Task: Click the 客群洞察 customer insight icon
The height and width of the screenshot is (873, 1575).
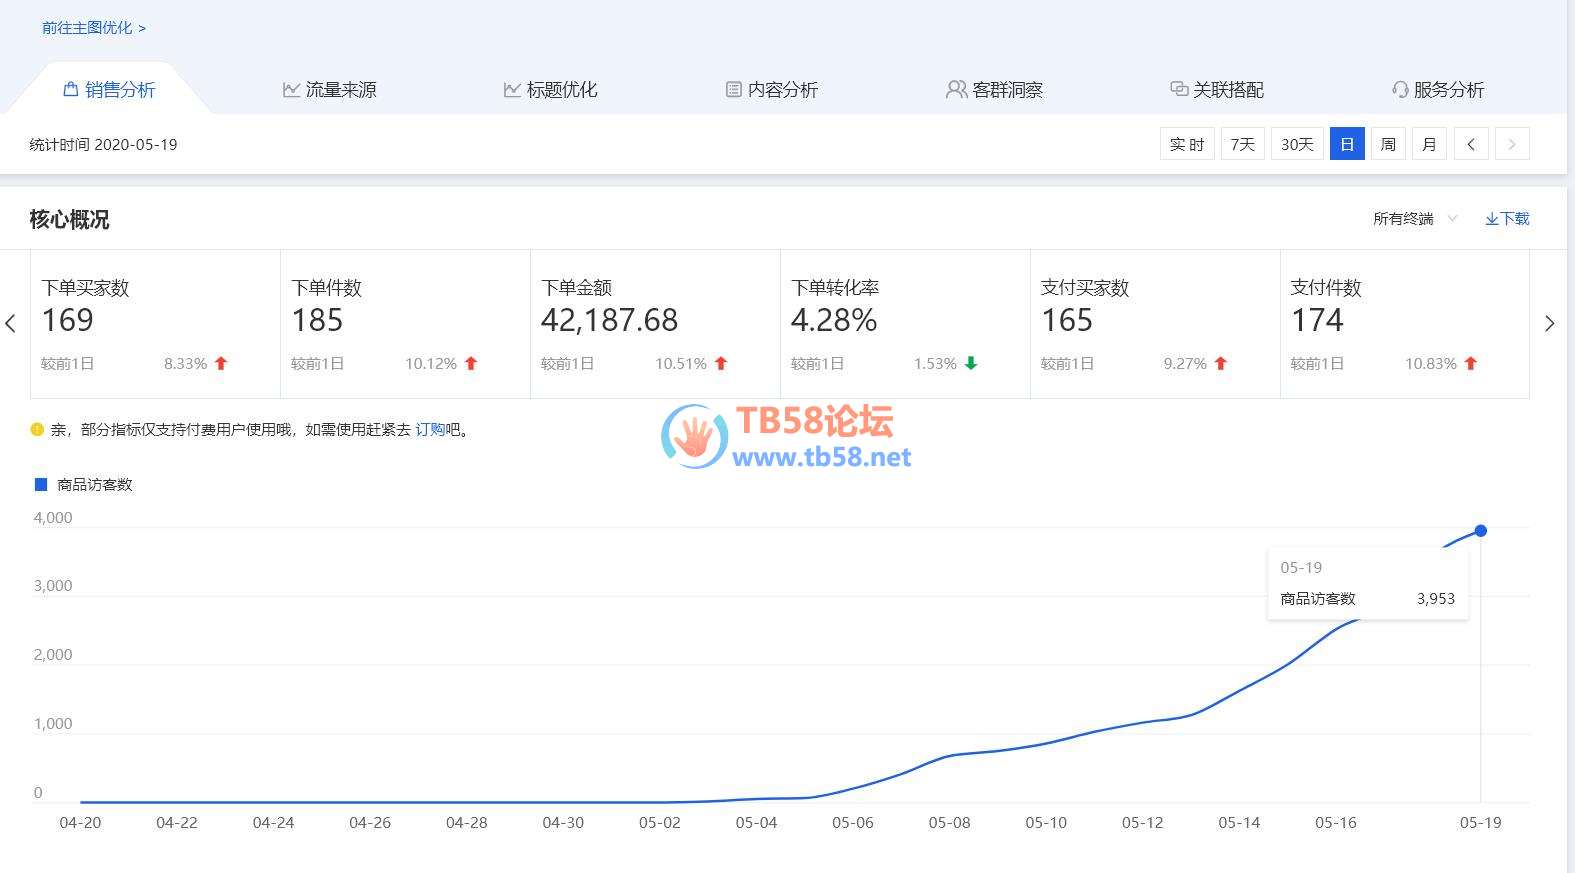Action: click(956, 90)
